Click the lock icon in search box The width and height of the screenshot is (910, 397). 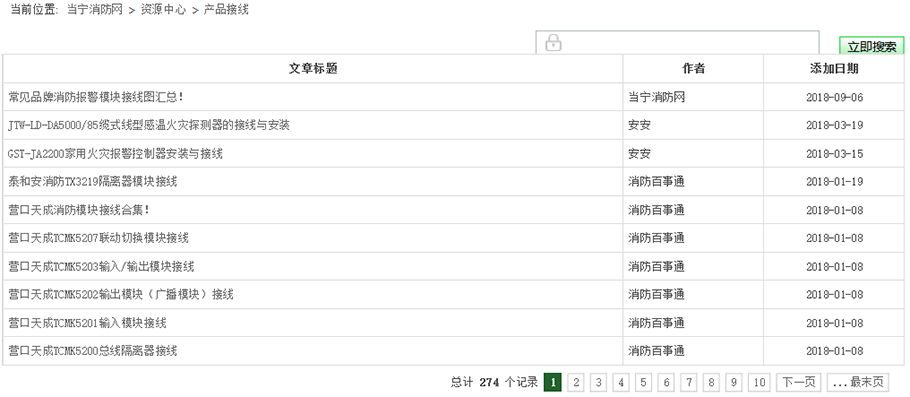coord(553,42)
